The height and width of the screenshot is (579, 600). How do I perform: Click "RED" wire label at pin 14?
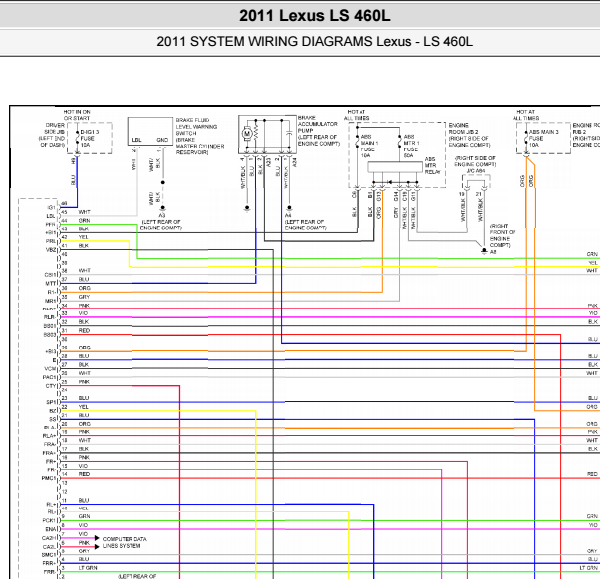pos(84,474)
